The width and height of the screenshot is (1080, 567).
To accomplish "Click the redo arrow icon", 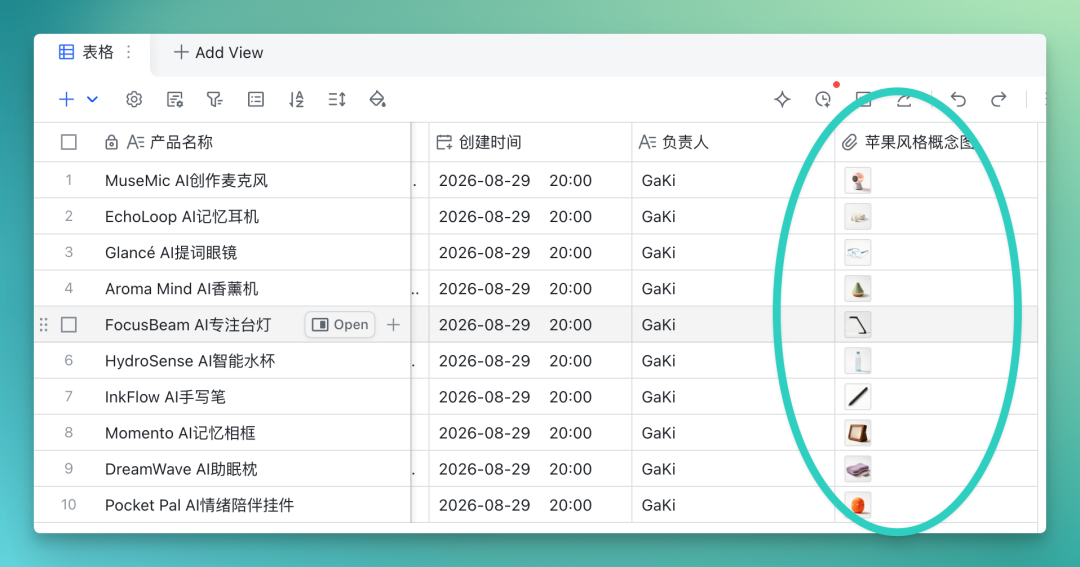I will pyautogui.click(x=998, y=100).
